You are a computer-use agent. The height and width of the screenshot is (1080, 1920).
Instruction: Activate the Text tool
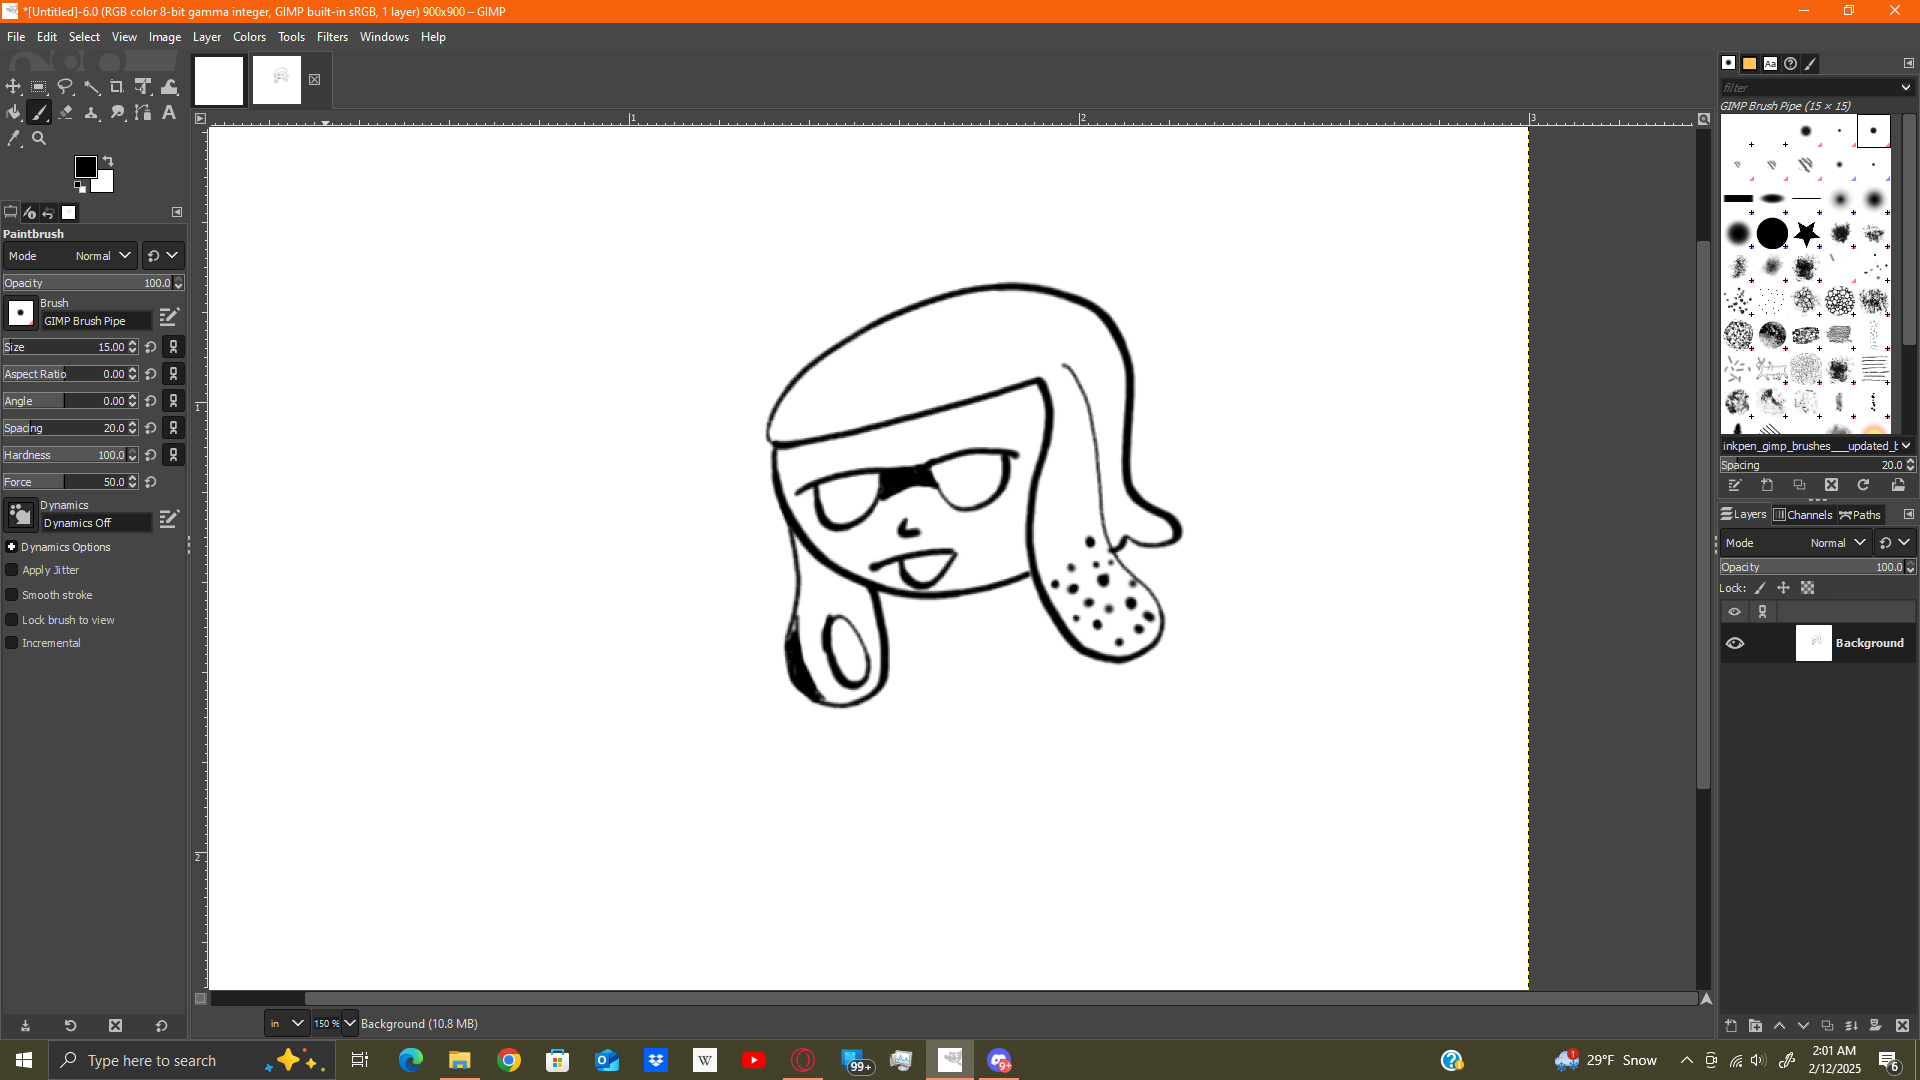point(169,113)
